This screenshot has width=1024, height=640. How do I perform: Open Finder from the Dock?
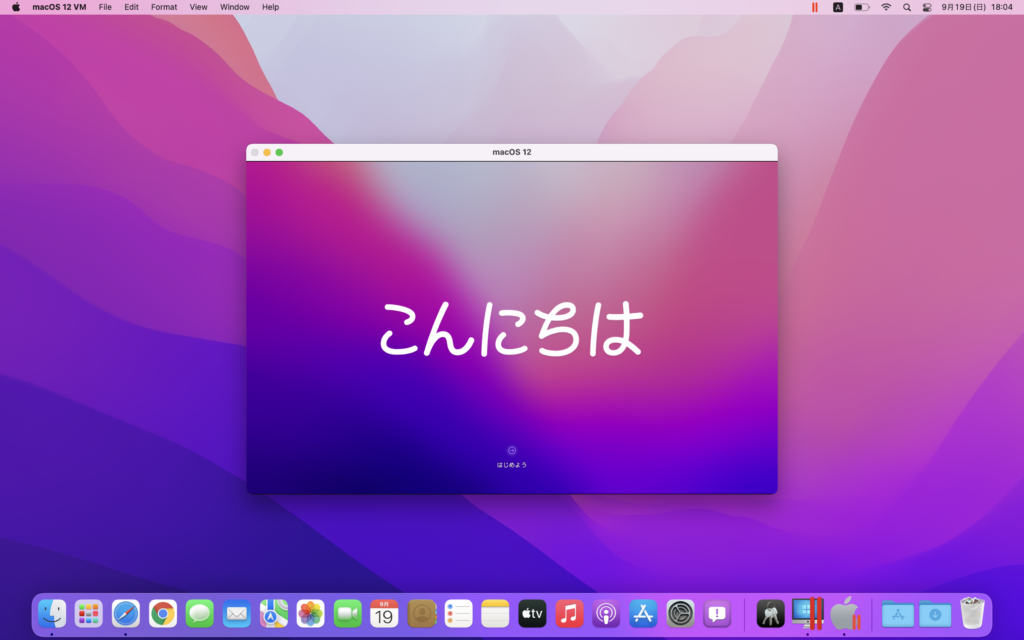(x=52, y=614)
